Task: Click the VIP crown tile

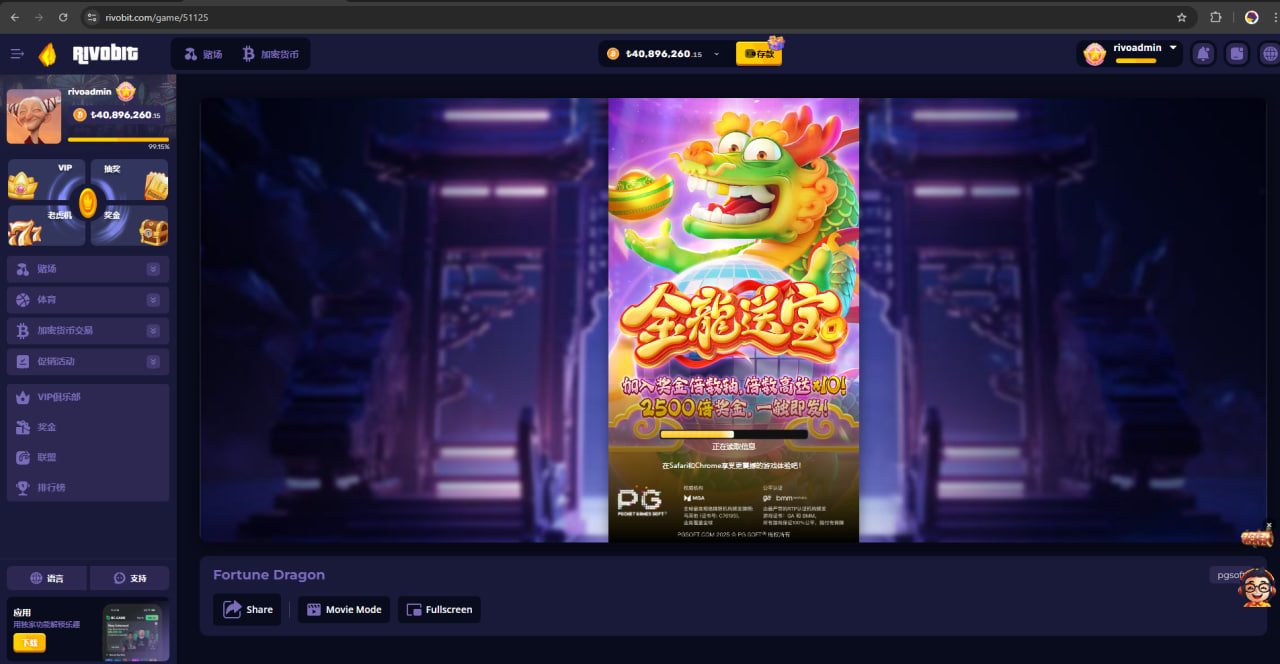Action: tap(47, 180)
